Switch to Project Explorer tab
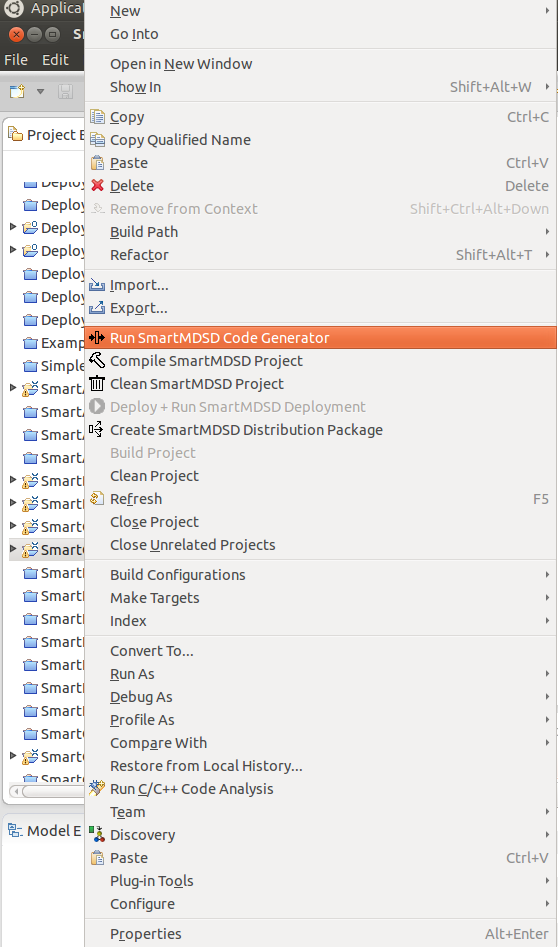This screenshot has width=558, height=947. point(45,135)
